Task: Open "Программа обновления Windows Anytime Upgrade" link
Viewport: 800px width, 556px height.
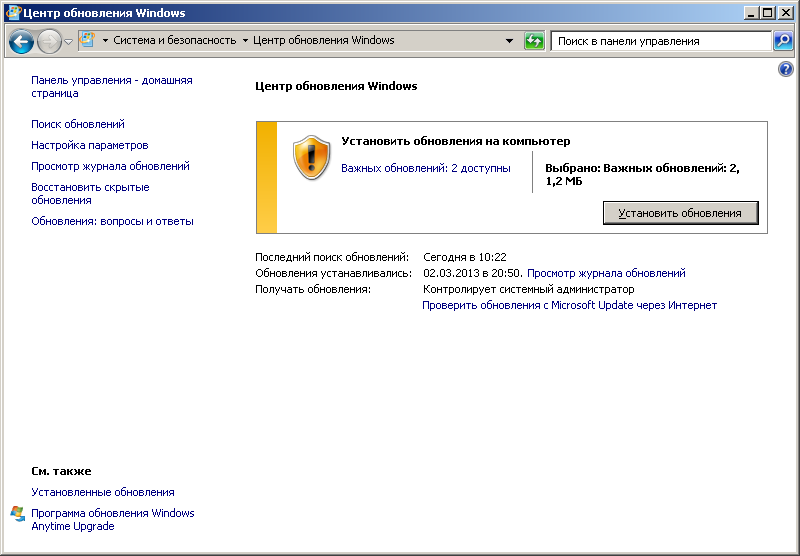Action: click(113, 520)
